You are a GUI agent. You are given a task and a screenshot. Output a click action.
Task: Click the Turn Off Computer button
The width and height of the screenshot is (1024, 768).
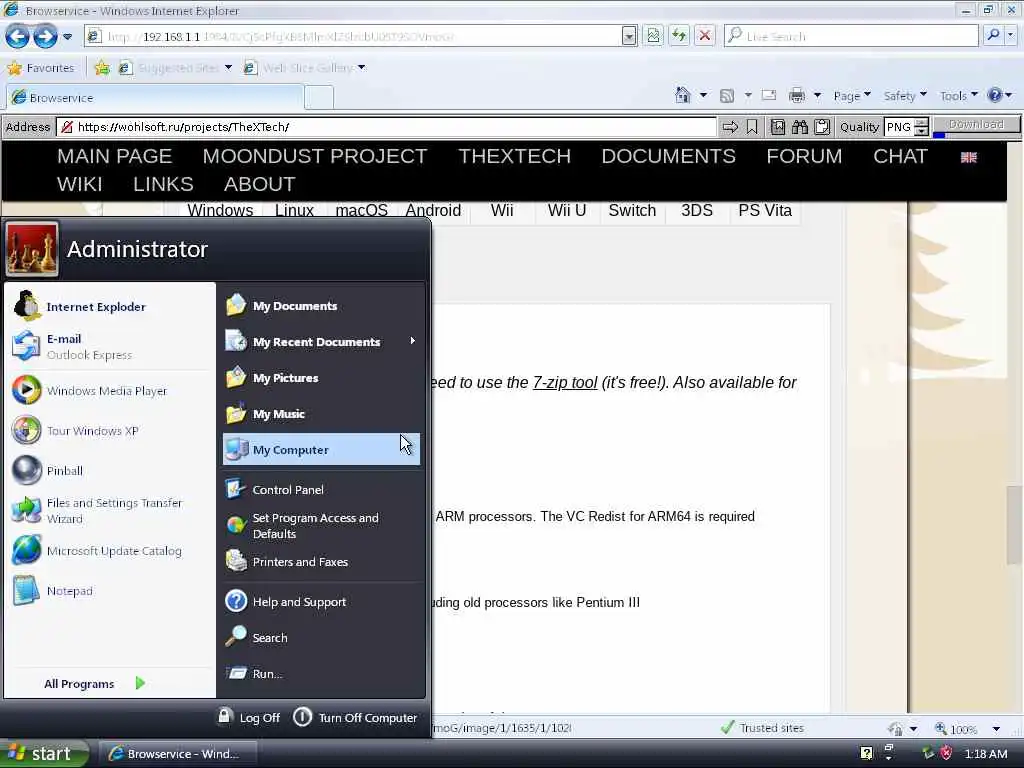355,717
